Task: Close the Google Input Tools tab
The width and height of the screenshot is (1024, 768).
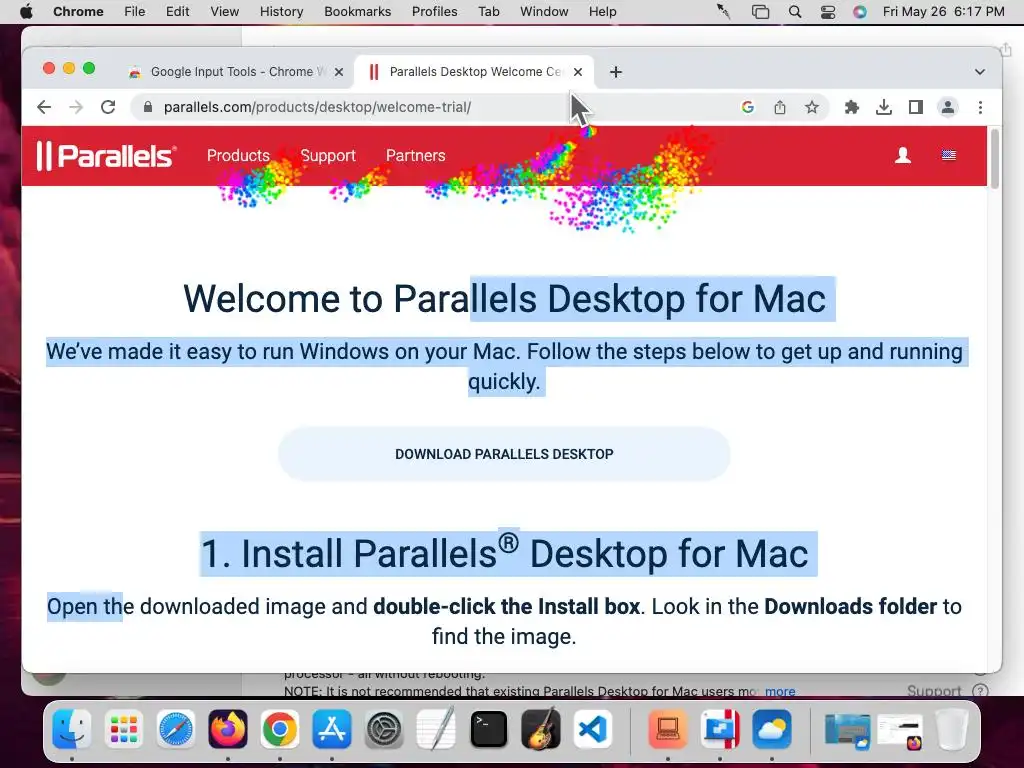Action: [339, 72]
